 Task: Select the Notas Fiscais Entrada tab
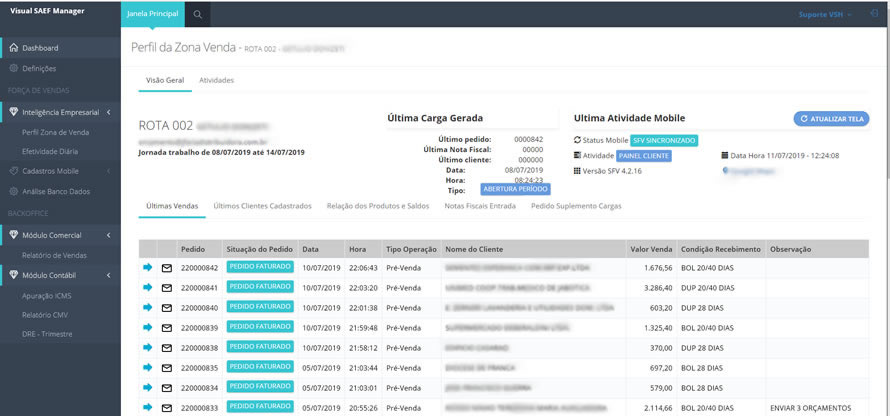tap(479, 206)
